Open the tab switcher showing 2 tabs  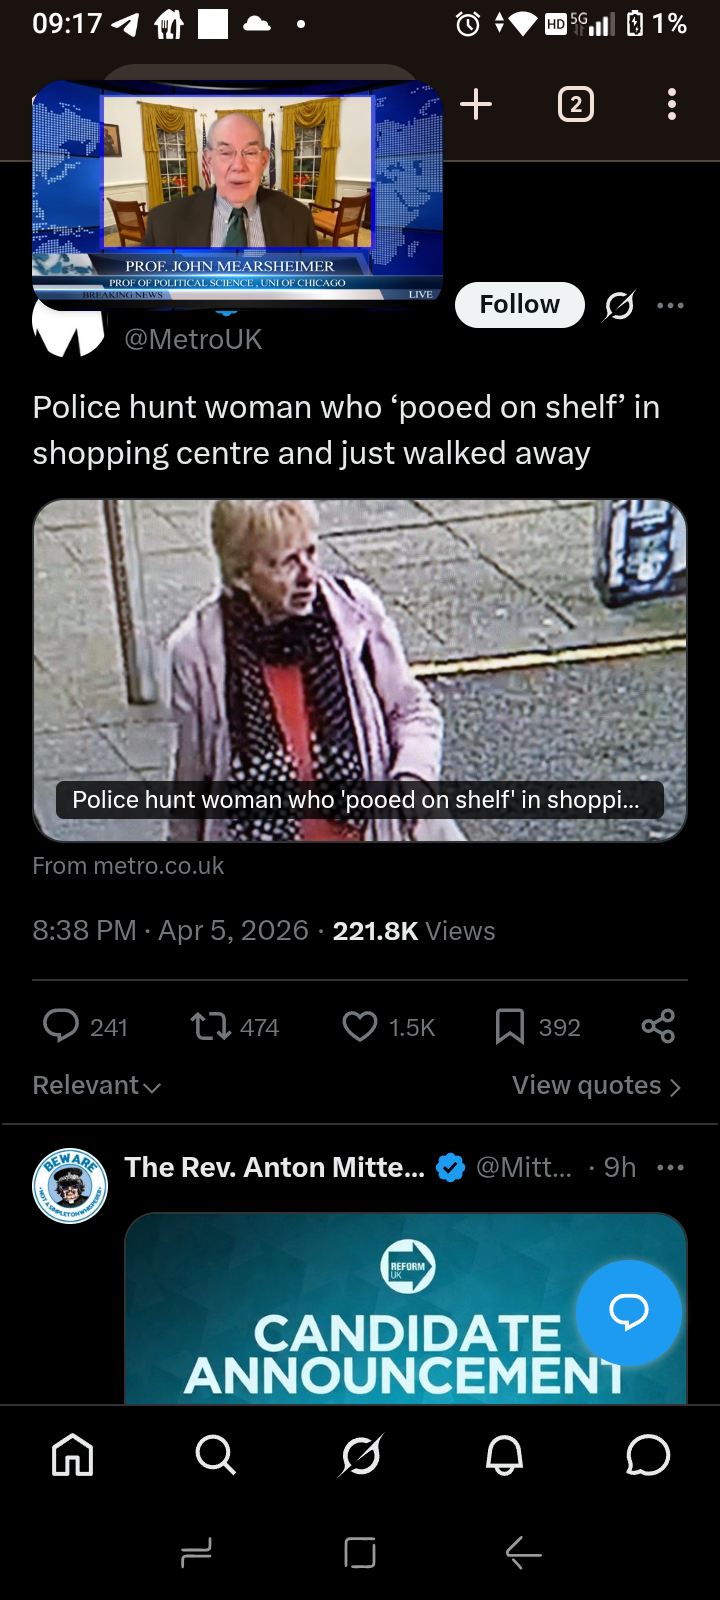[575, 104]
